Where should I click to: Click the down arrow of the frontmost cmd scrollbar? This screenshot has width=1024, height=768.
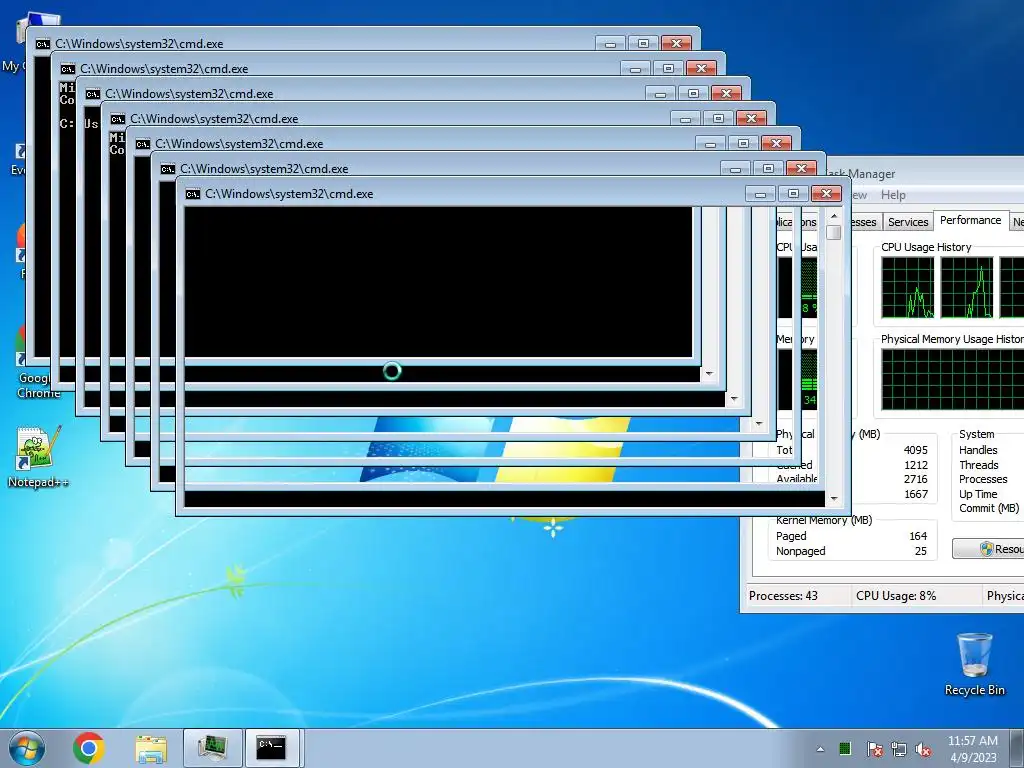(833, 499)
